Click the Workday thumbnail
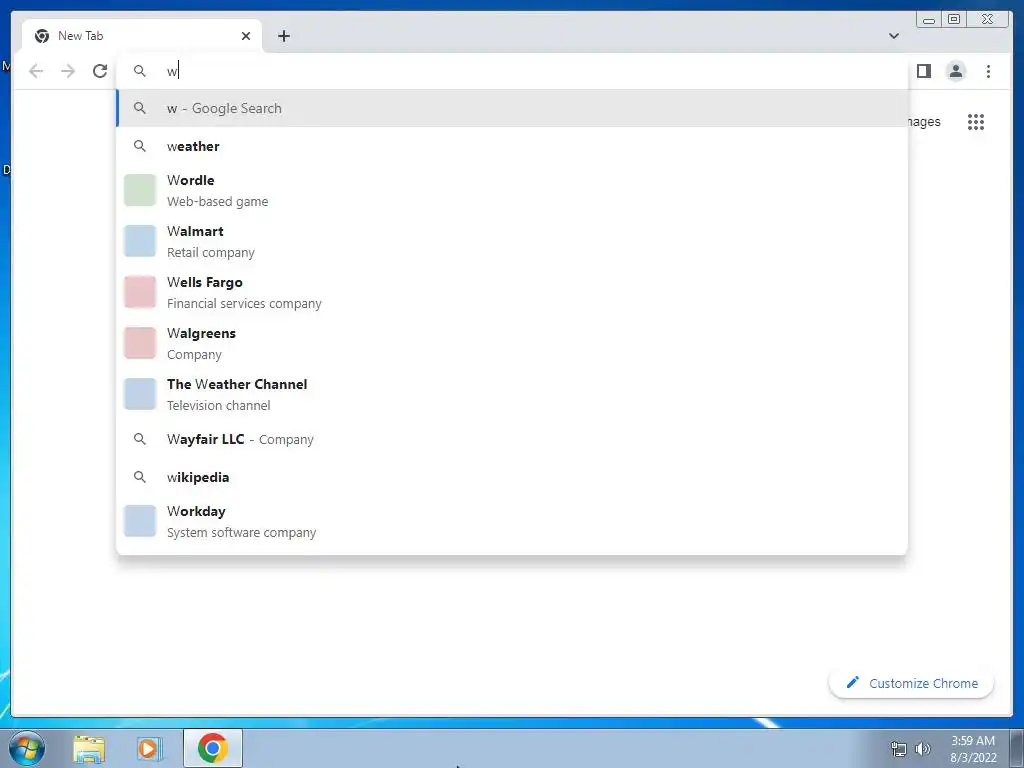1024x768 pixels. (140, 521)
